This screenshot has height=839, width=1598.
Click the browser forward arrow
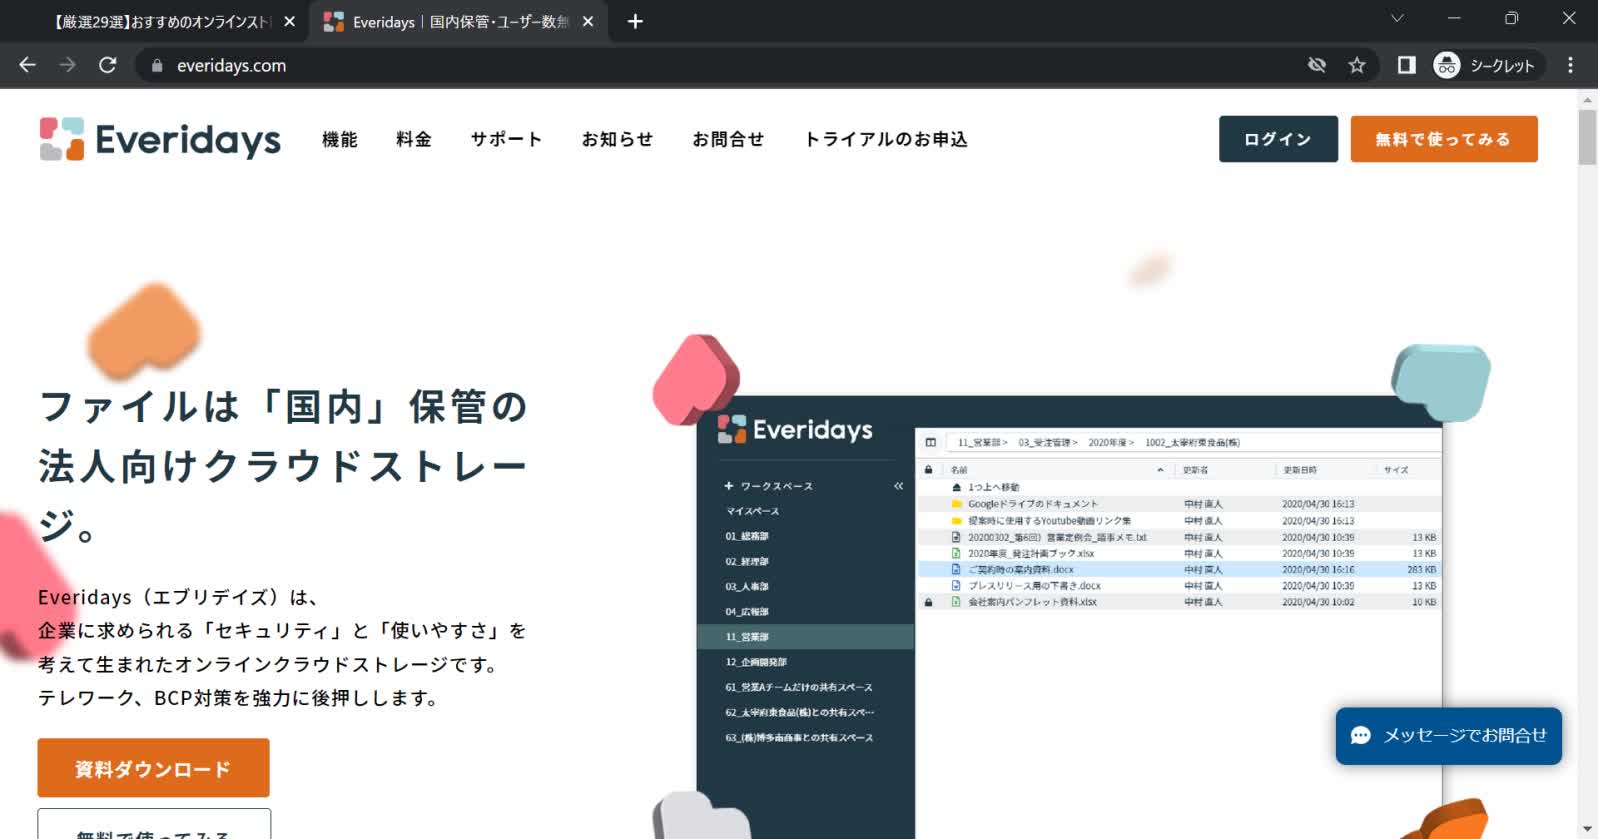[67, 65]
